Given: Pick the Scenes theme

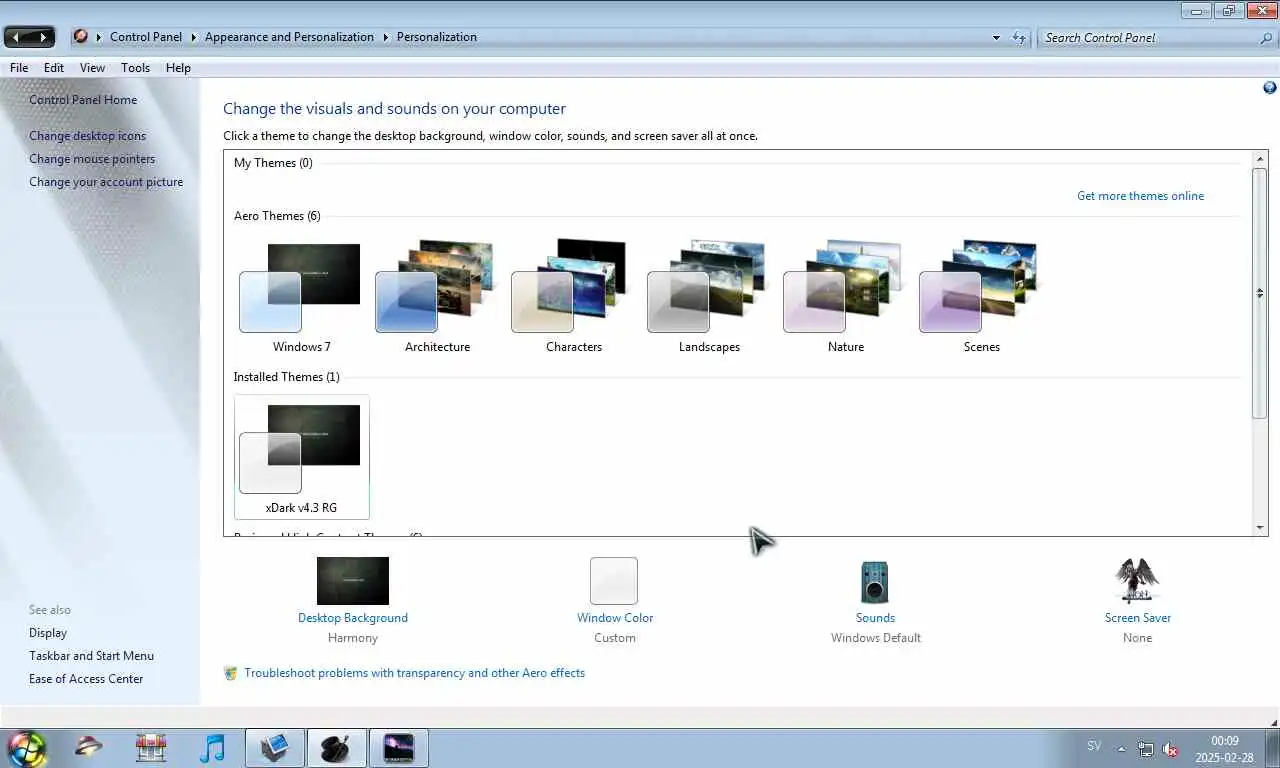Looking at the screenshot, I should [981, 297].
